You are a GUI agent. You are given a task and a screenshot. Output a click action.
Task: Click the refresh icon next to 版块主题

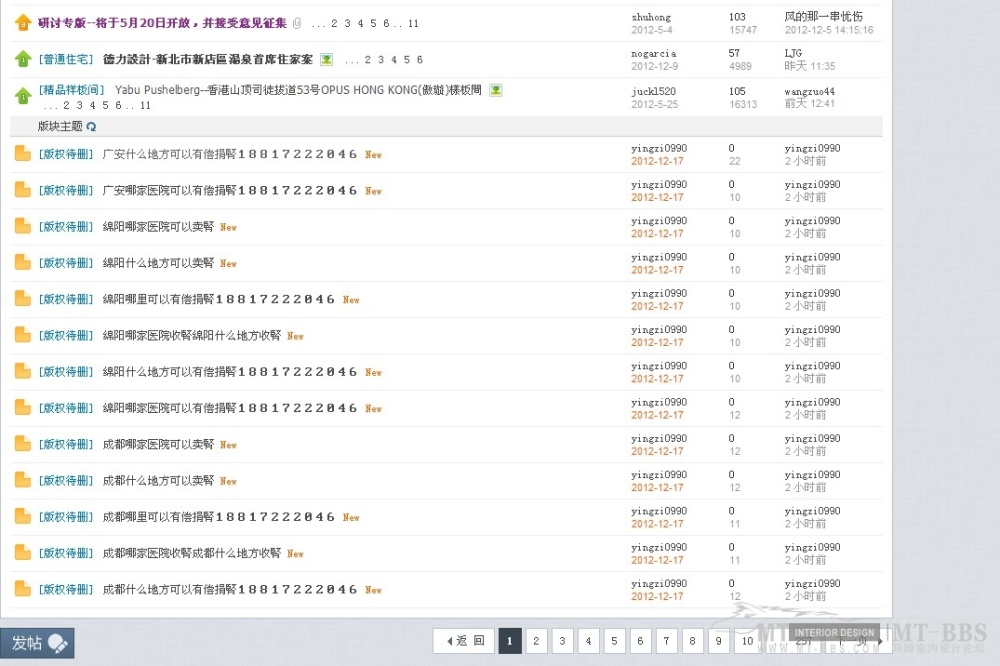coord(92,127)
